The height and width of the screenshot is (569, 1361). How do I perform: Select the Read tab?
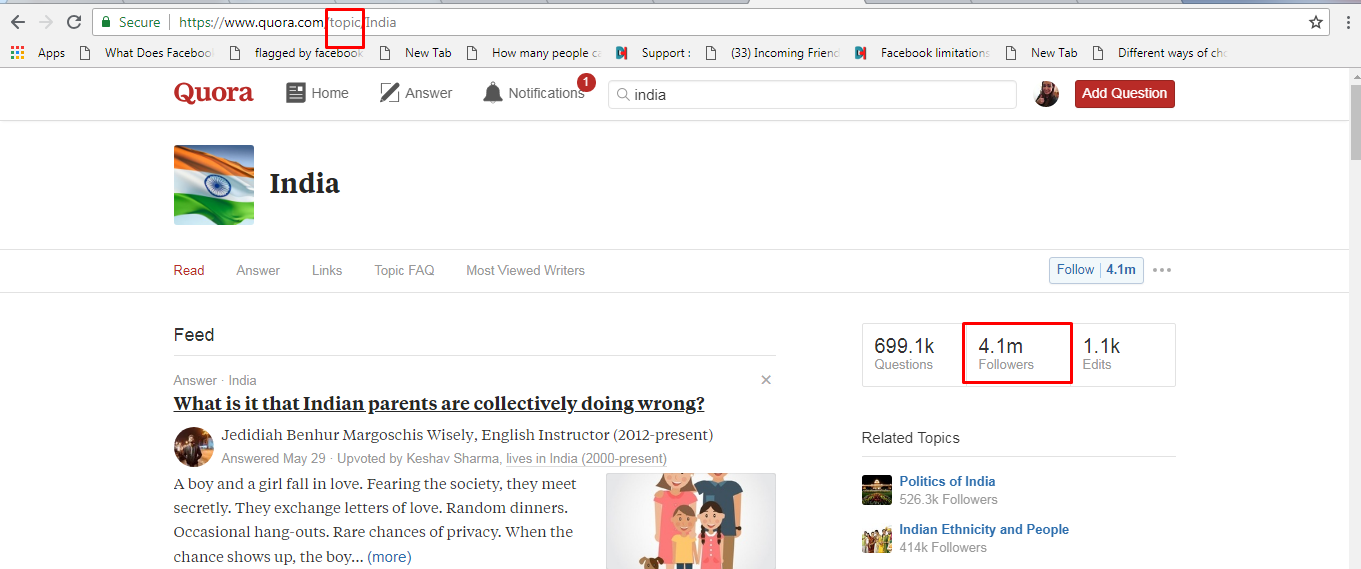click(x=189, y=270)
